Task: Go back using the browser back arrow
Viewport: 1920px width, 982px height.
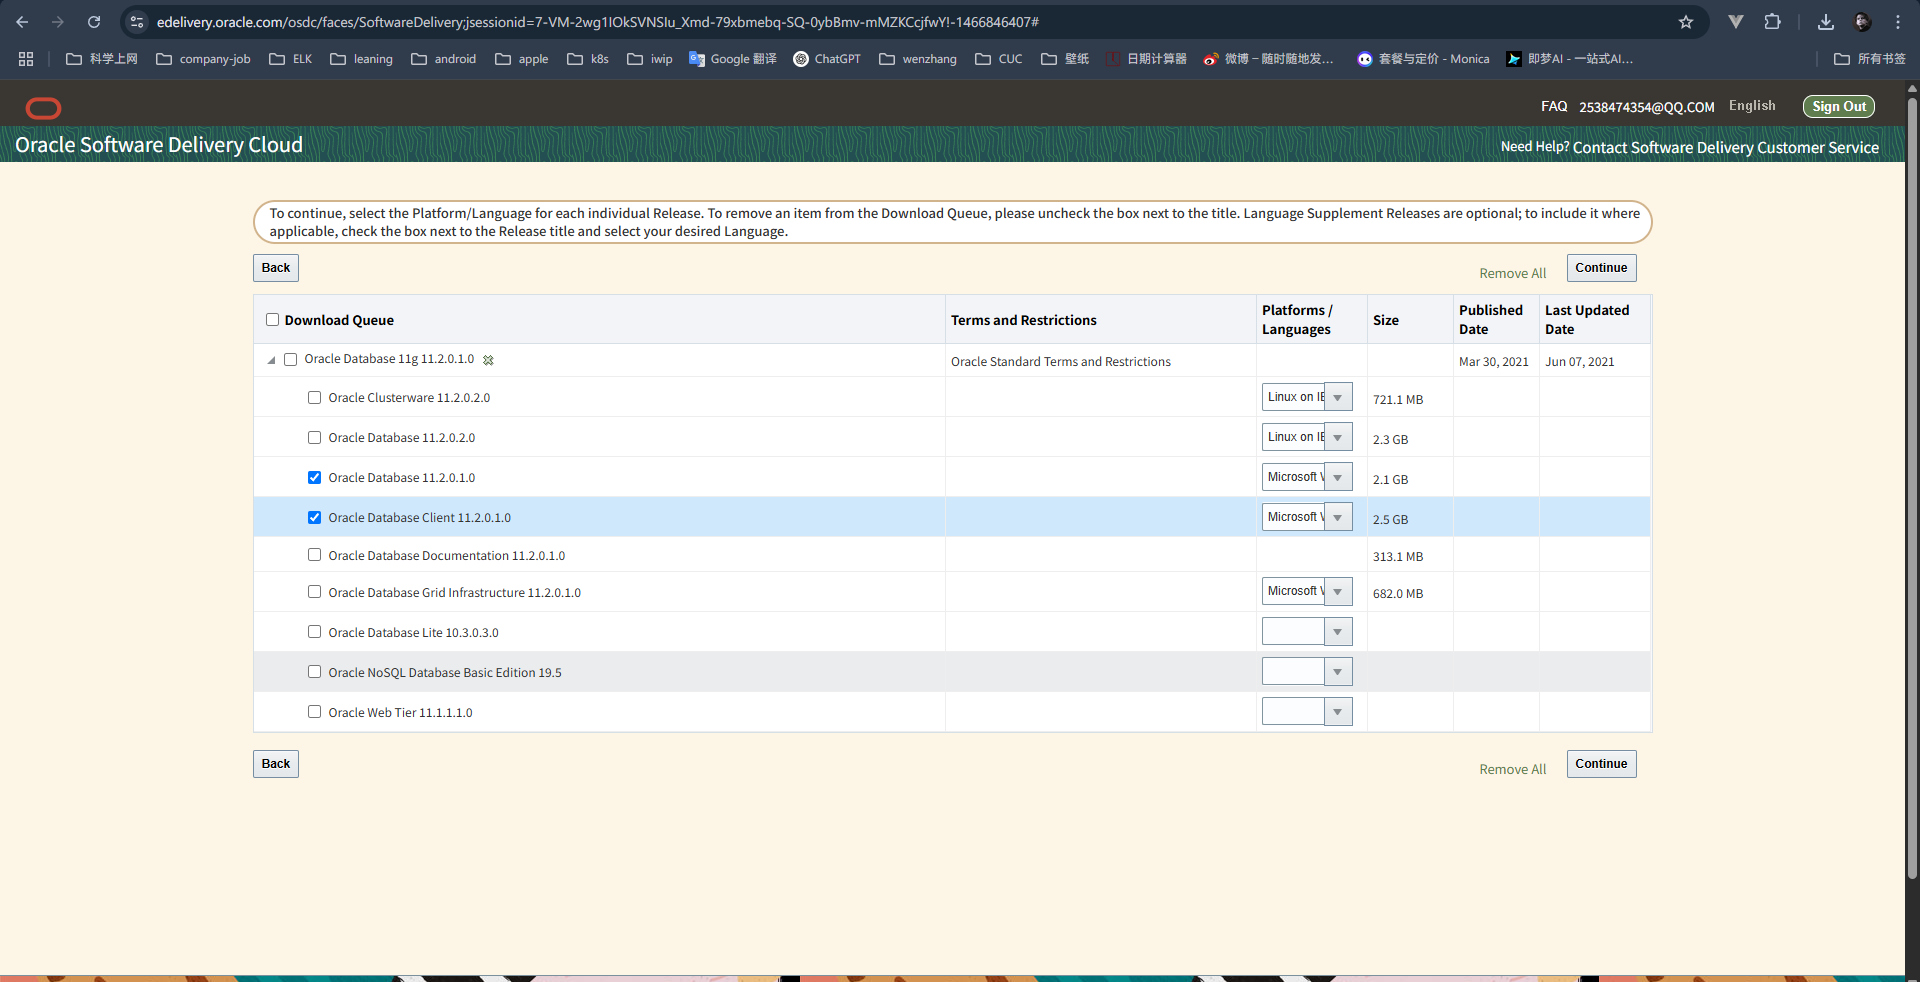Action: (x=22, y=22)
